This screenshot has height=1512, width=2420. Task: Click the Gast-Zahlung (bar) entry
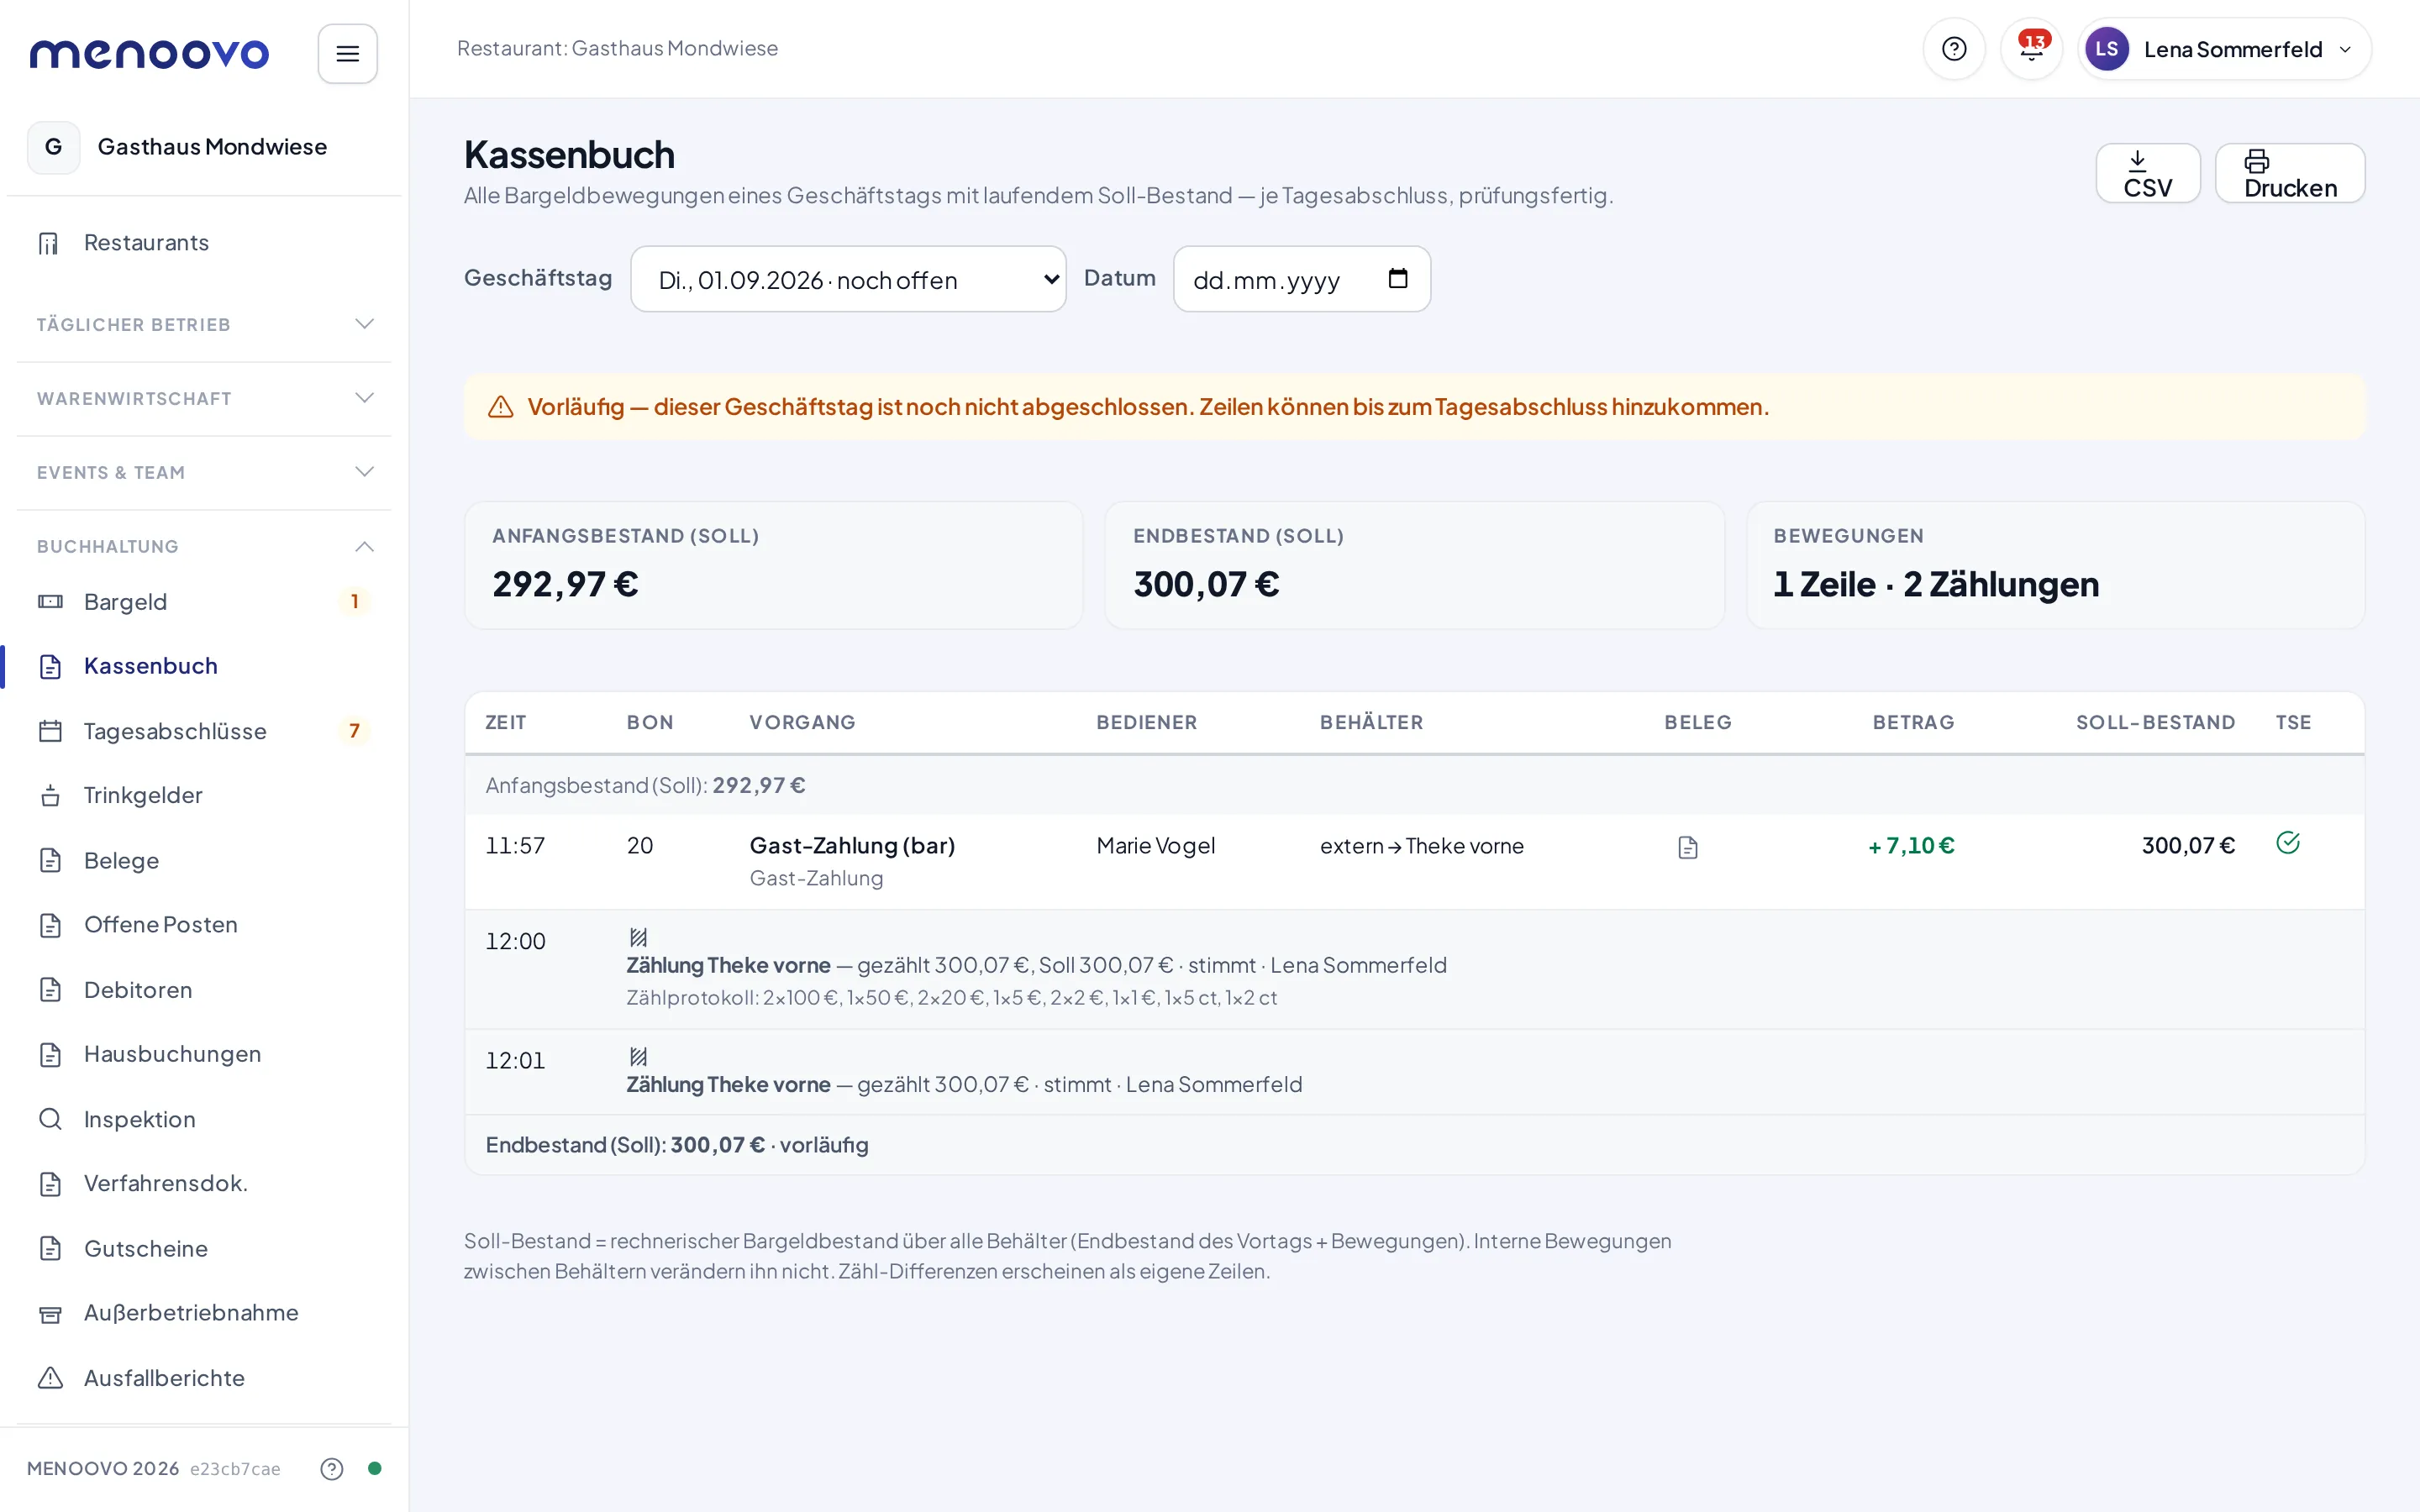(x=852, y=846)
